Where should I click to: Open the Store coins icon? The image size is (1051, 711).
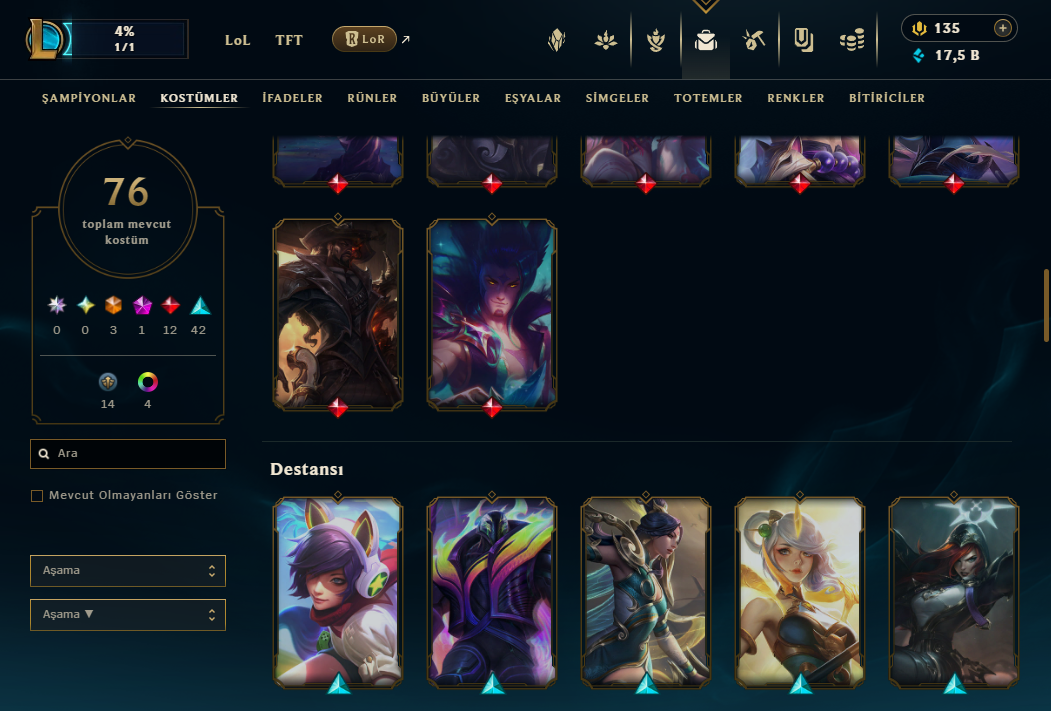[852, 41]
